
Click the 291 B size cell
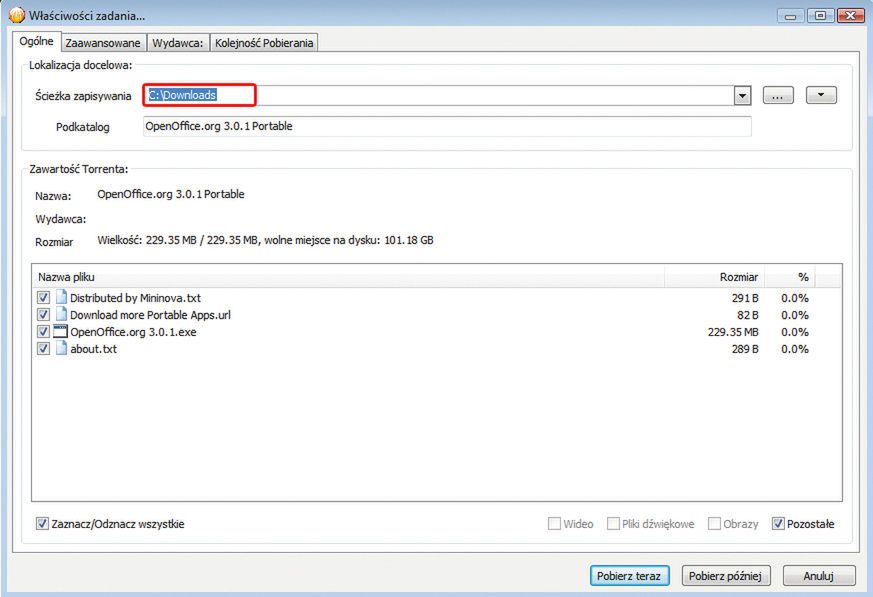click(x=745, y=298)
